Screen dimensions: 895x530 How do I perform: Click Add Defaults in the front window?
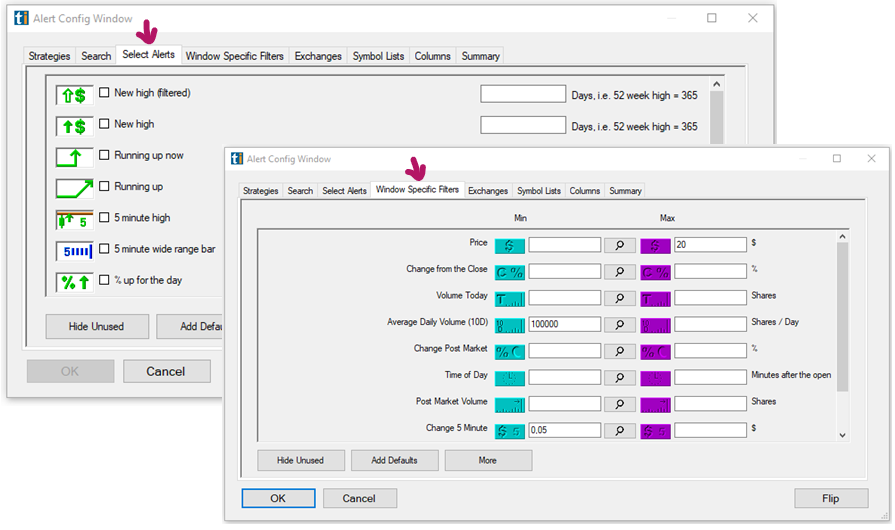coord(394,461)
